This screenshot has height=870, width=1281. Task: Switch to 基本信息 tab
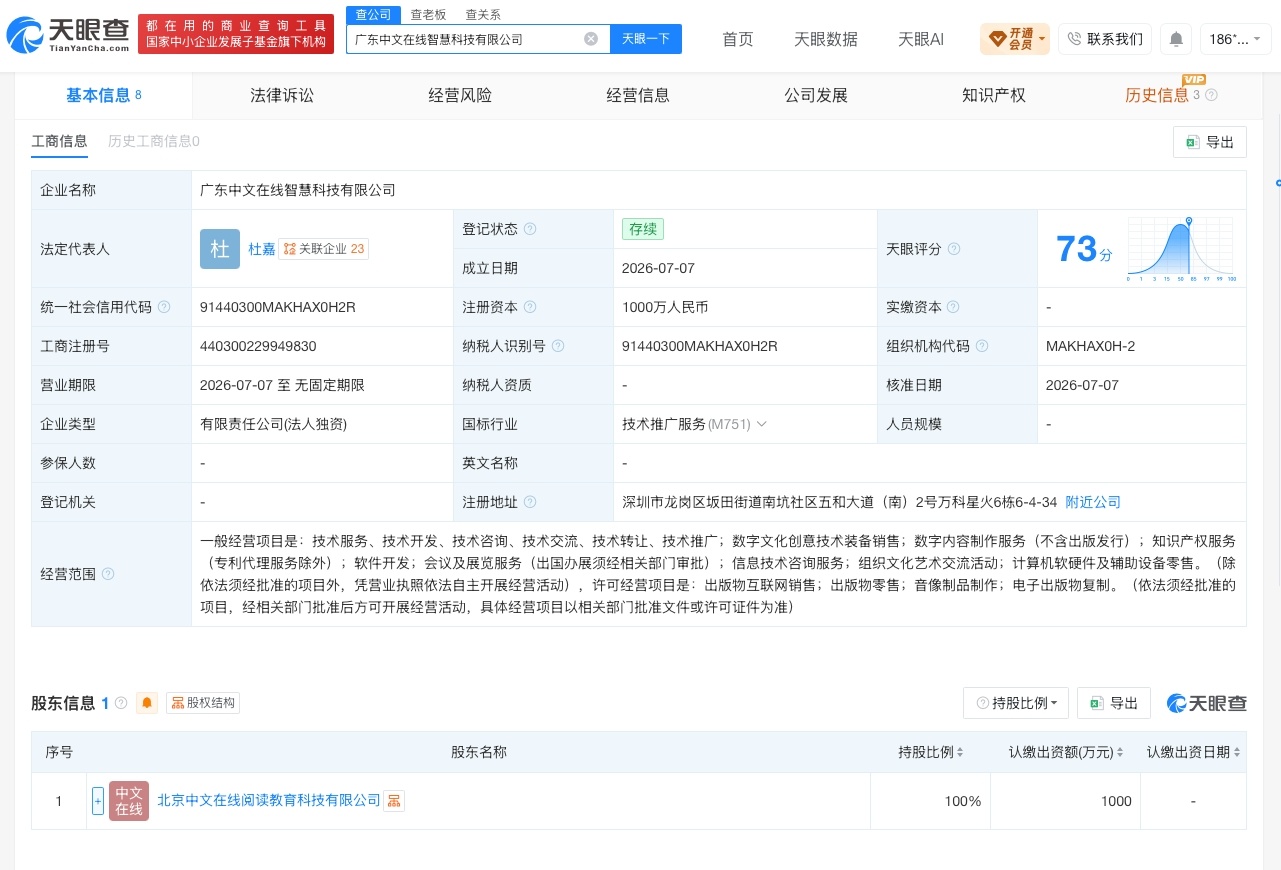tap(104, 96)
